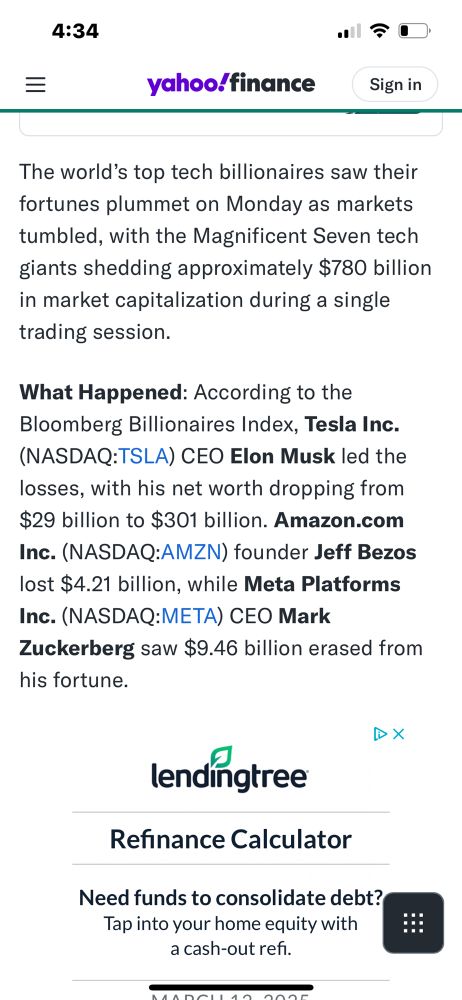Select 'Need funds to consolidate debt?' ad text
The height and width of the screenshot is (1000, 462).
click(231, 898)
